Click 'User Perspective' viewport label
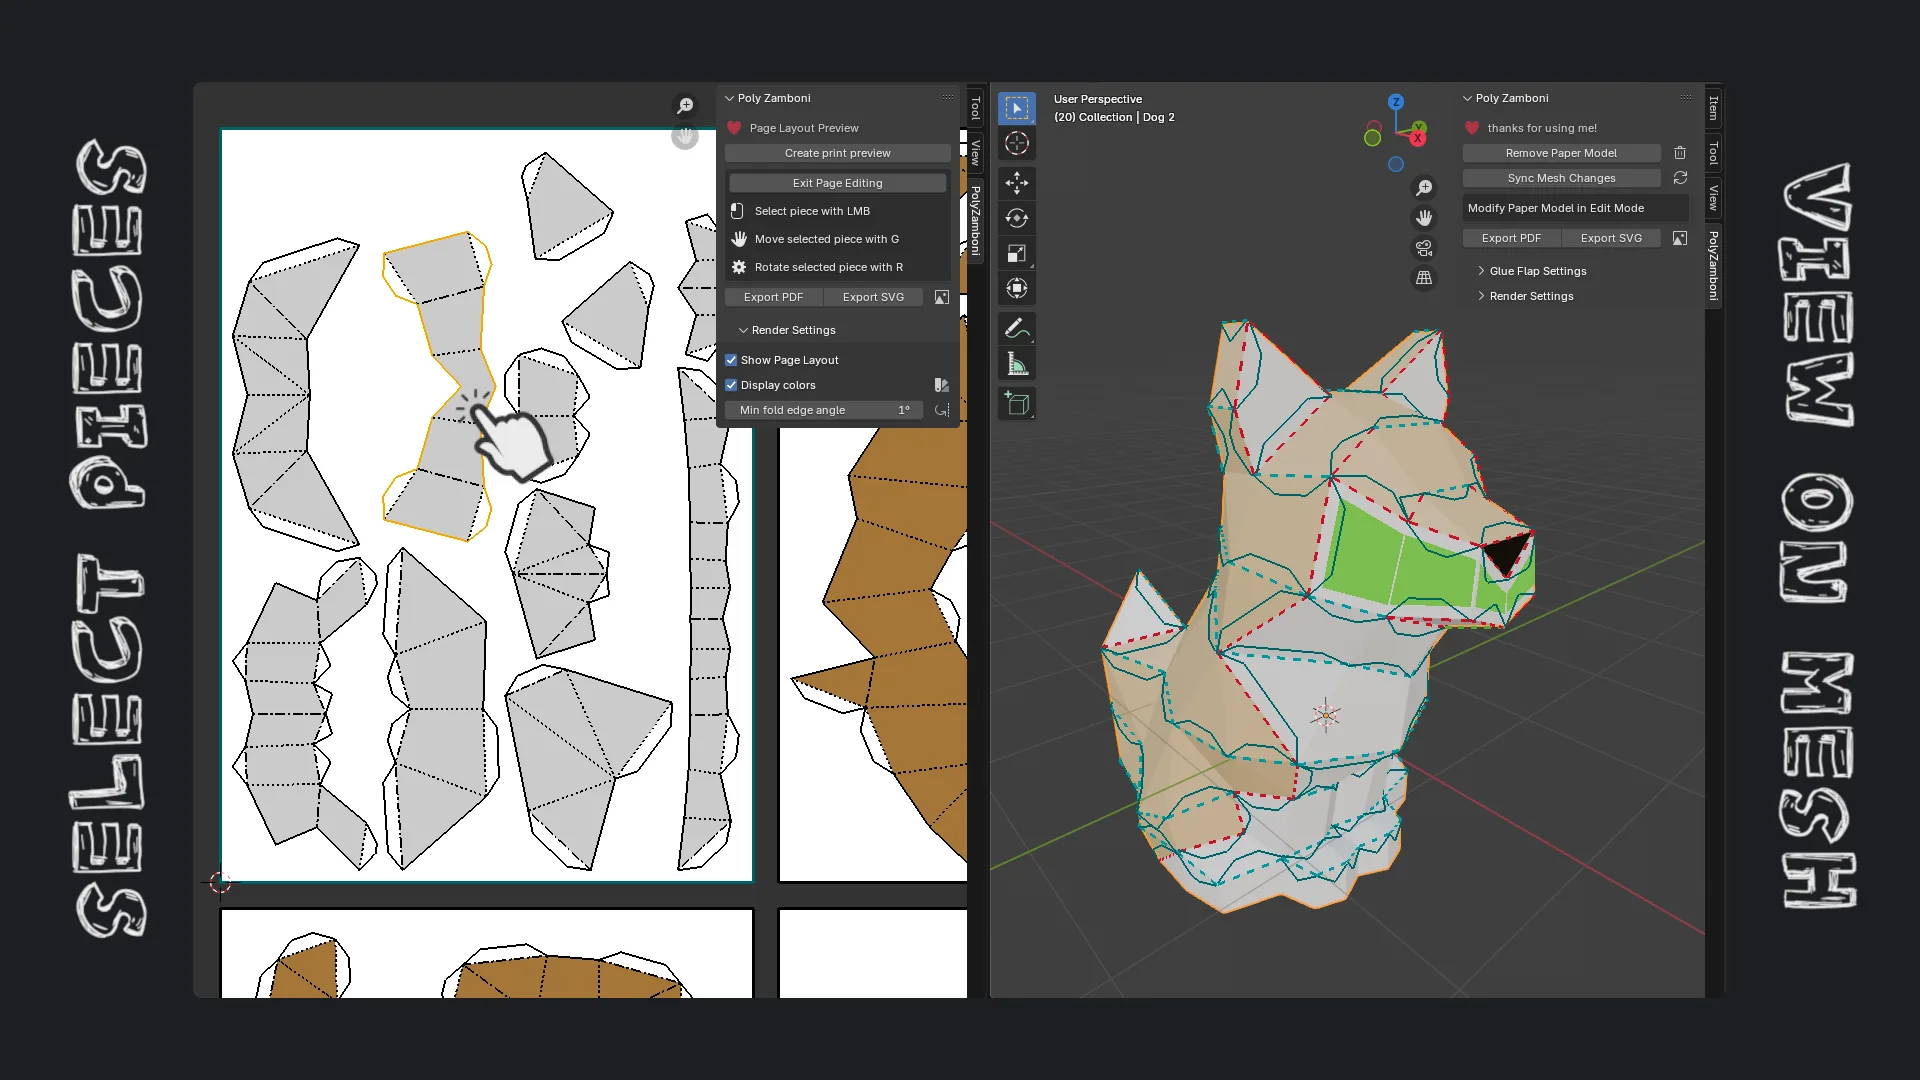1920x1080 pixels. tap(1097, 99)
